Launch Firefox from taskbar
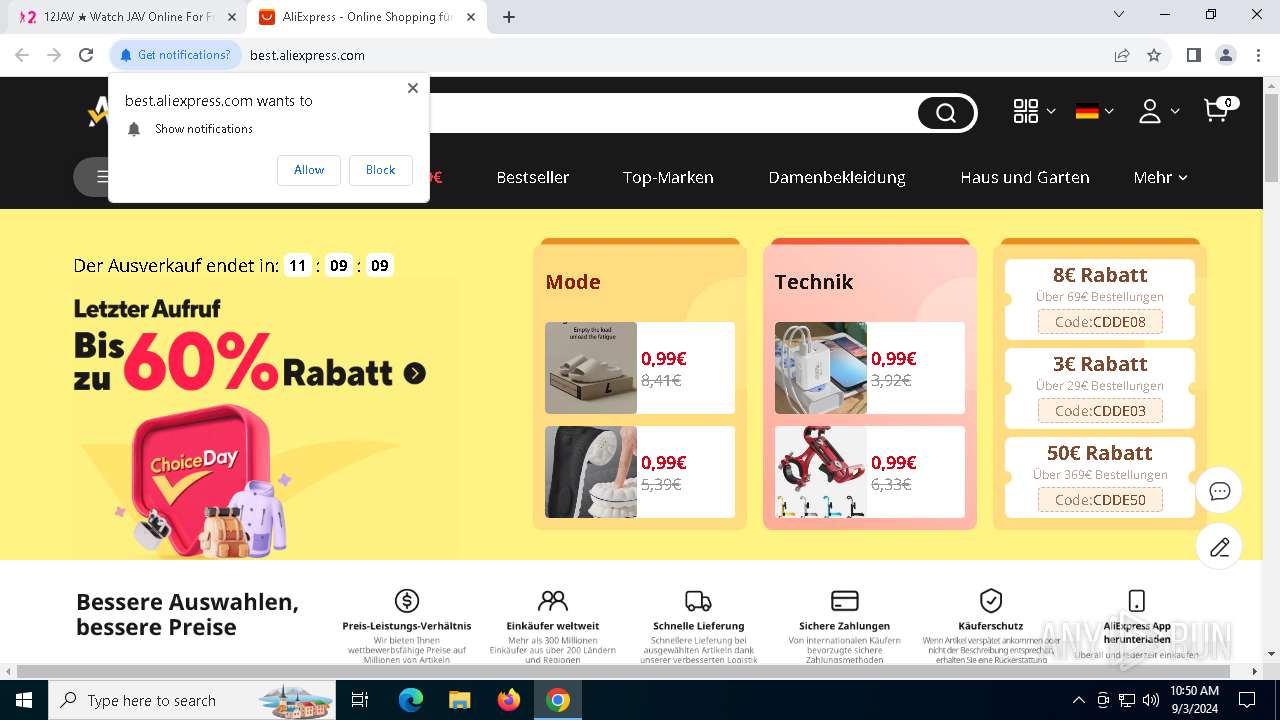 point(509,700)
